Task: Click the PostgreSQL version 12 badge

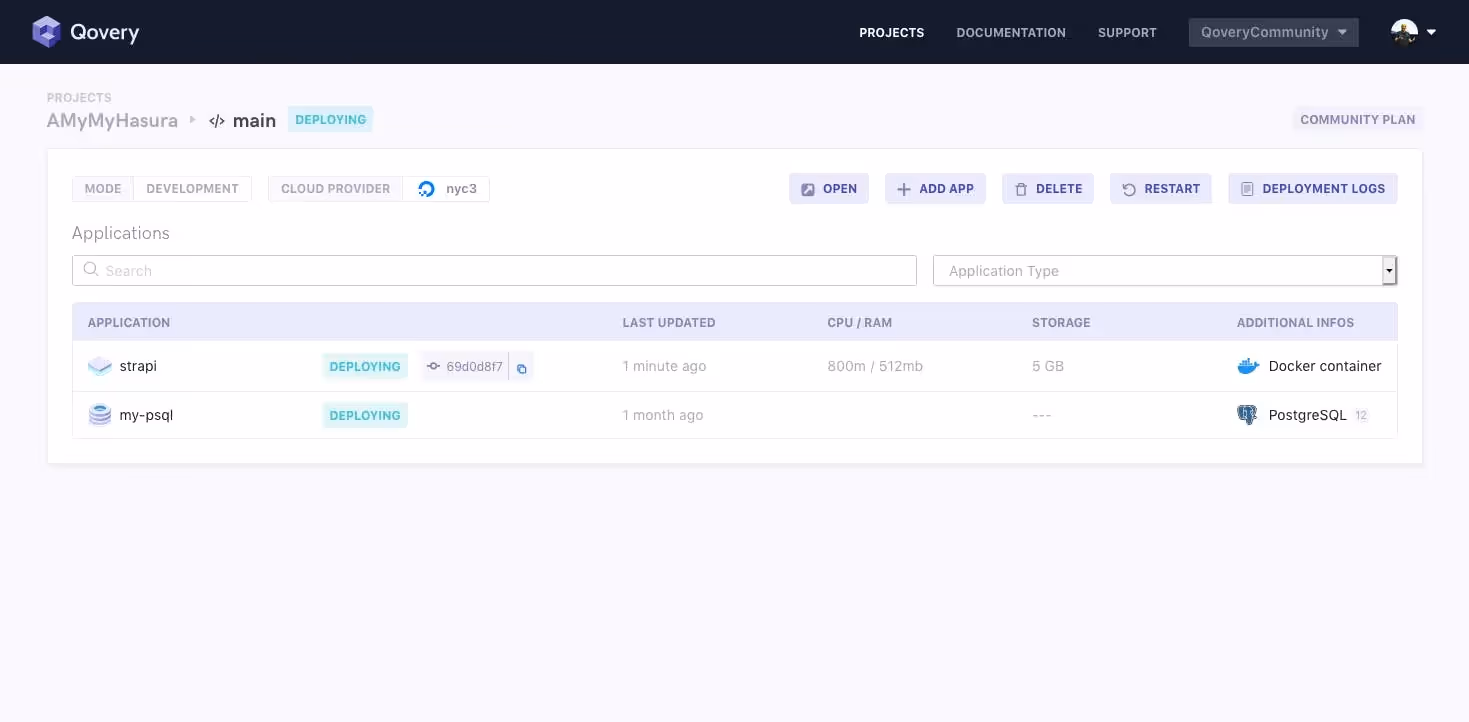Action: coord(1361,415)
